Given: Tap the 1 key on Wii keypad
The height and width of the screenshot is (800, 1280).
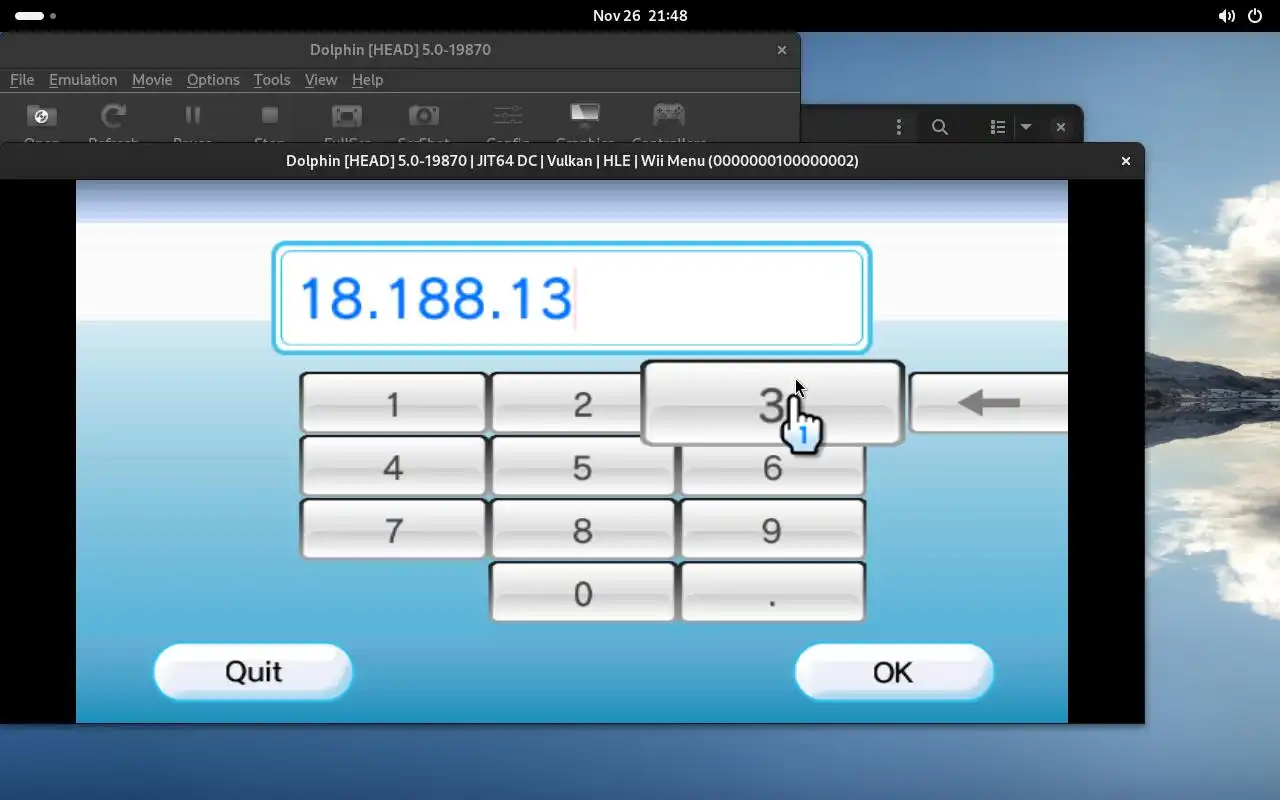Looking at the screenshot, I should tap(393, 404).
